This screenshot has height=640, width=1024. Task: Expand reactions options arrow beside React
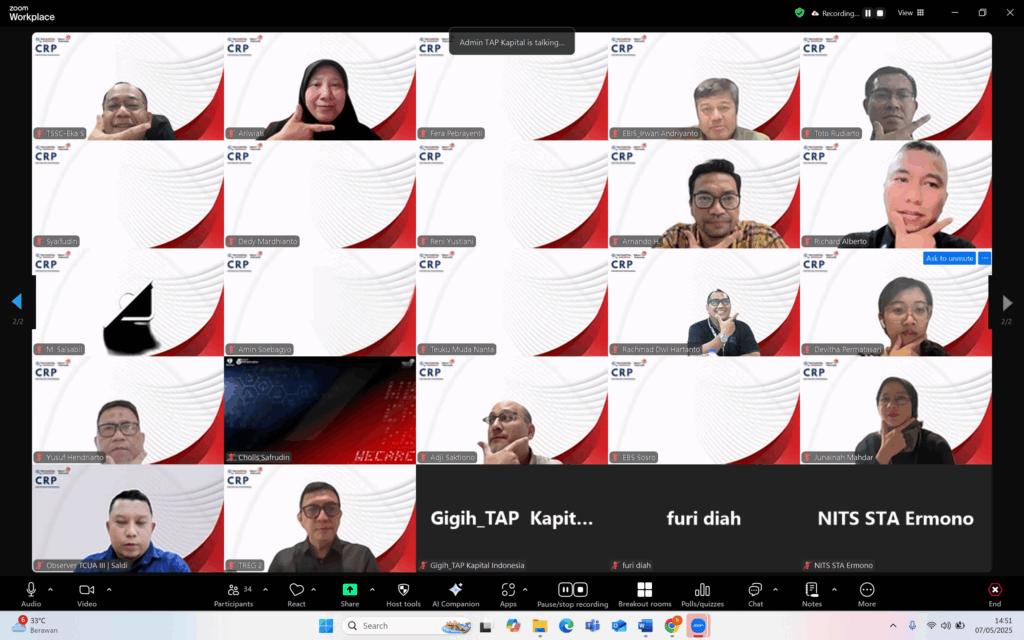tap(313, 590)
